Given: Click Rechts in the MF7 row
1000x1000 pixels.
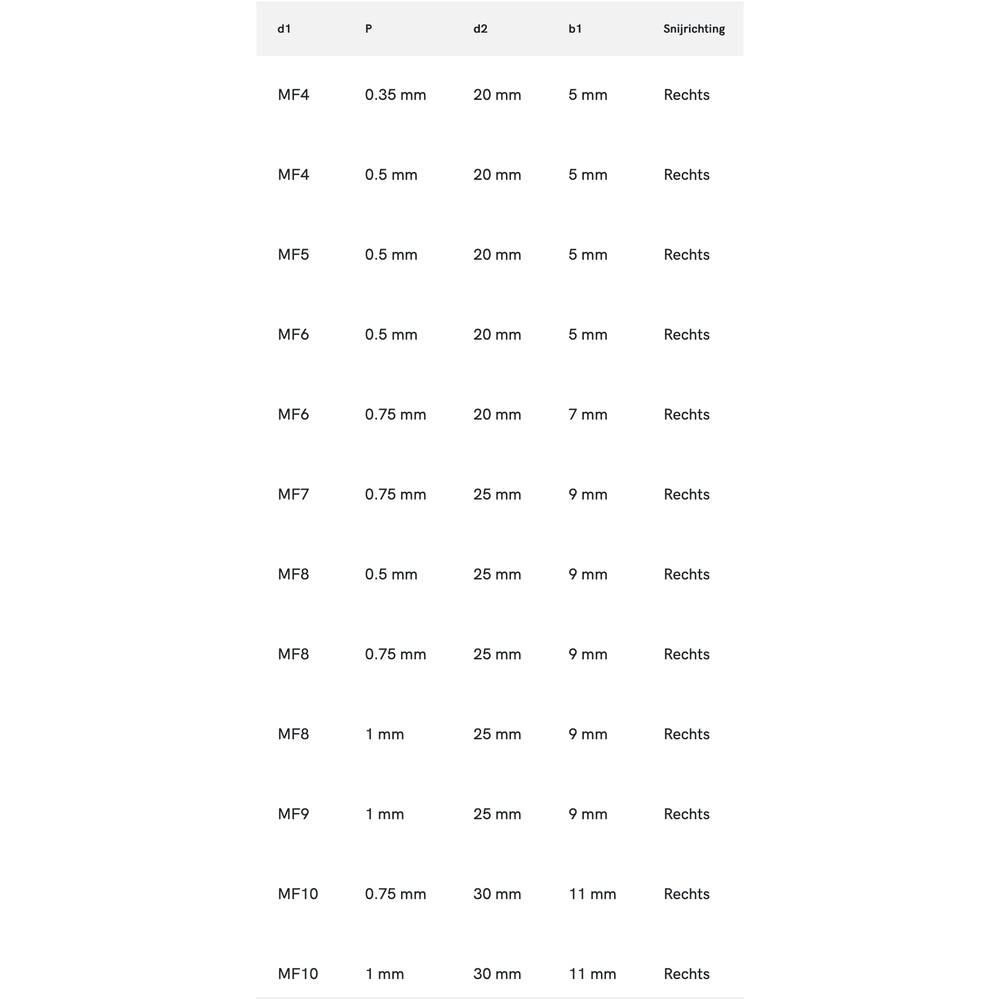Looking at the screenshot, I should [x=686, y=495].
